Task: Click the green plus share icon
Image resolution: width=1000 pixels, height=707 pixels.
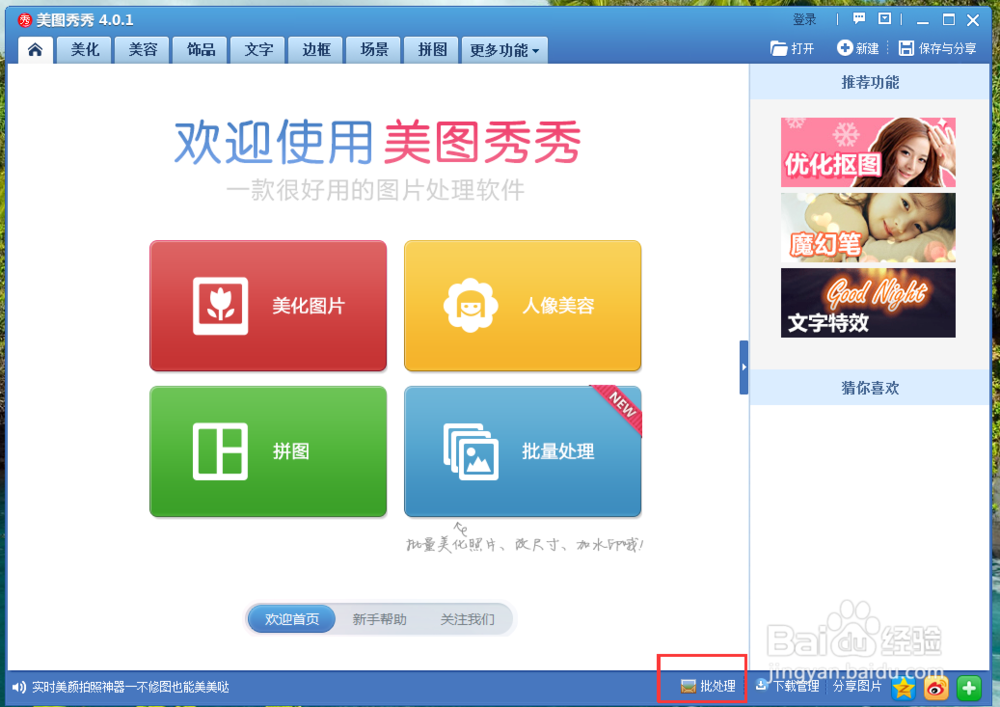Action: pos(969,688)
